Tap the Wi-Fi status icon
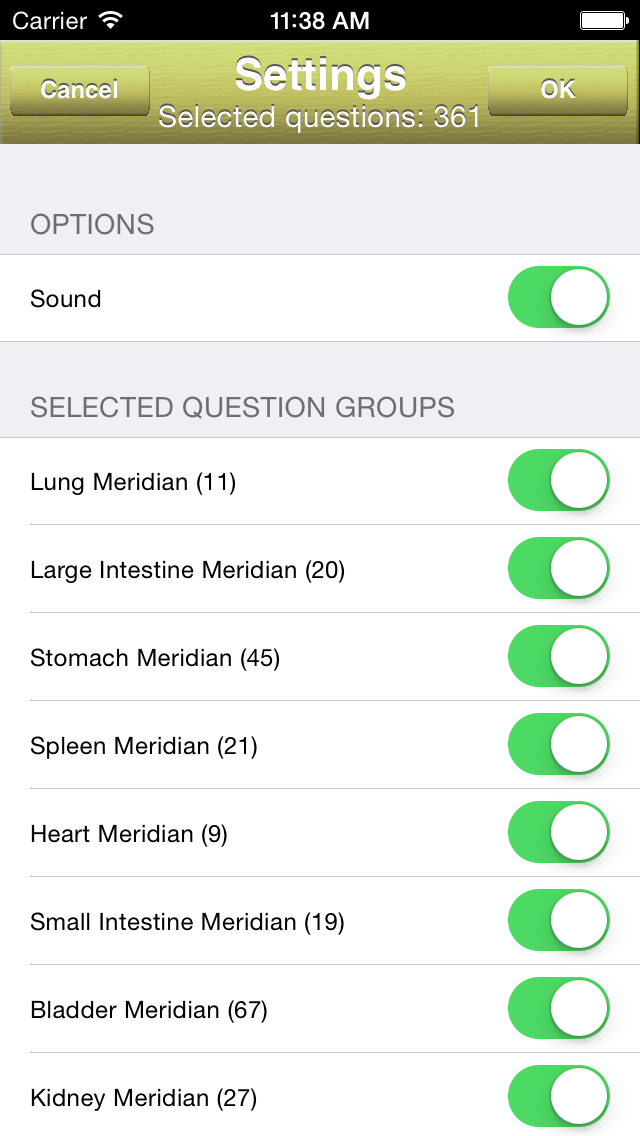Screen dimensions: 640x1136 [111, 19]
